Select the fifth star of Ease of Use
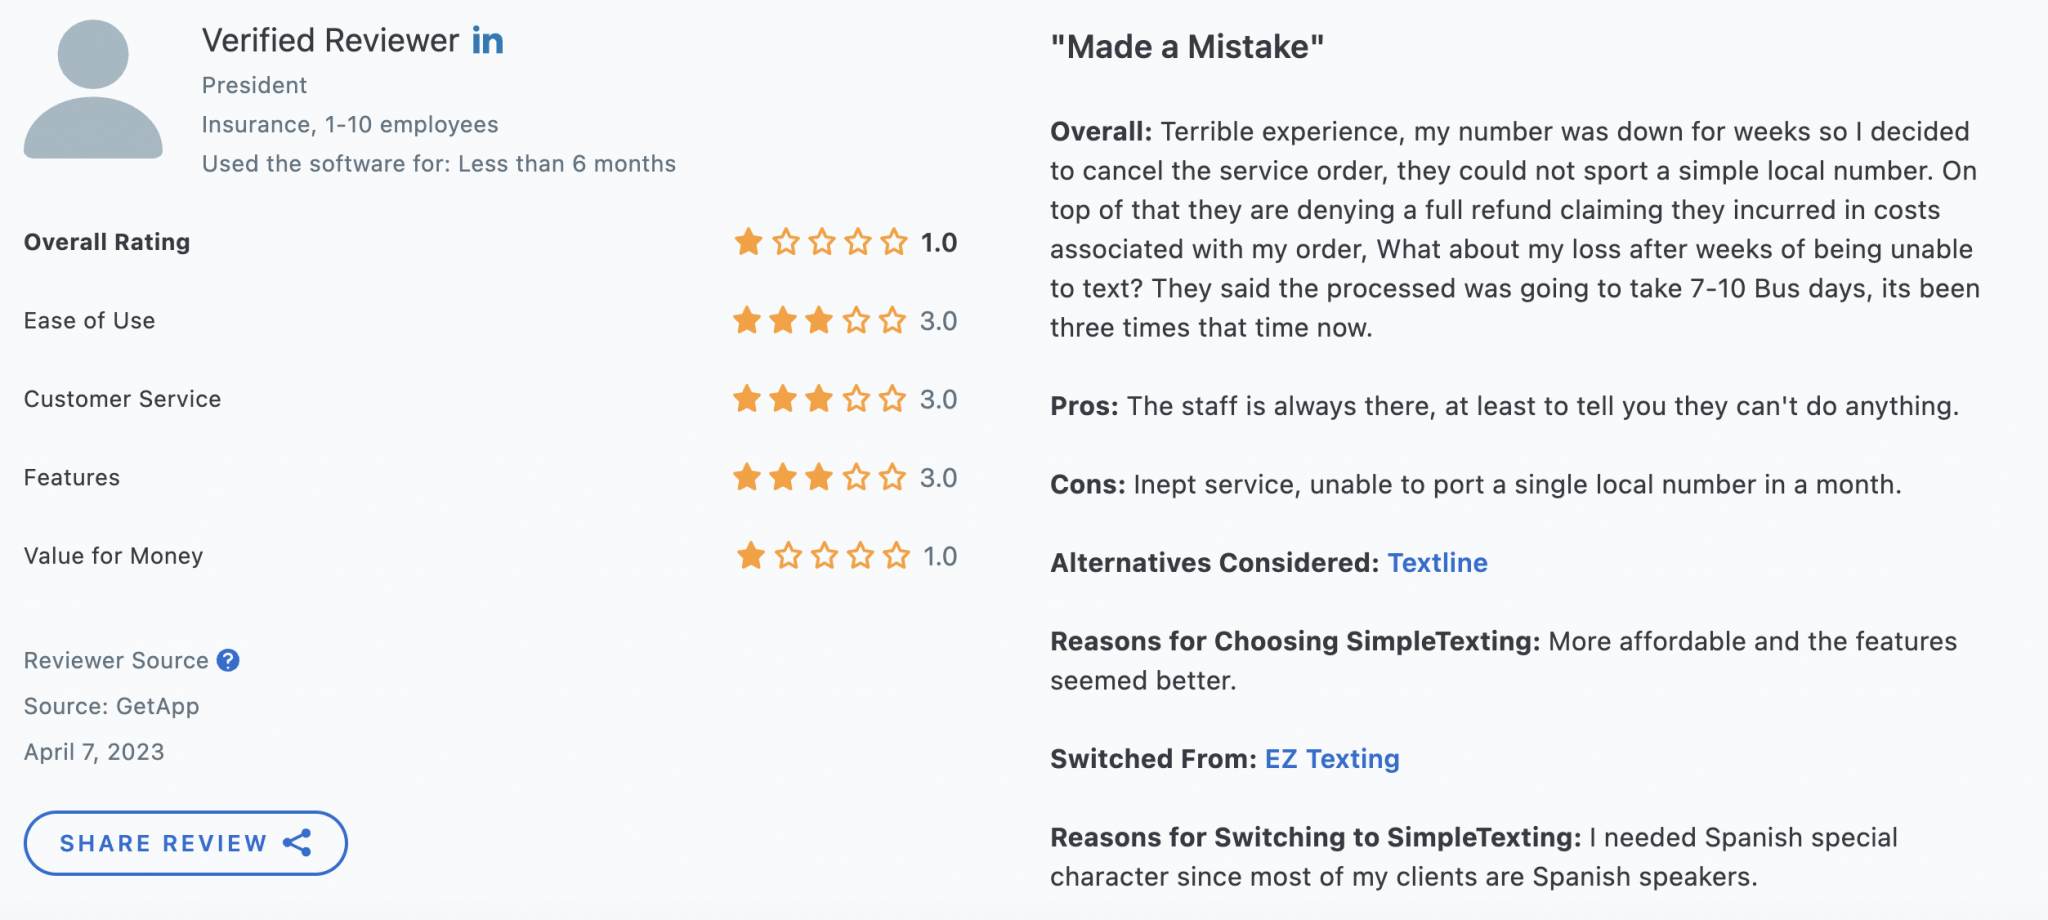This screenshot has width=2048, height=920. point(893,320)
